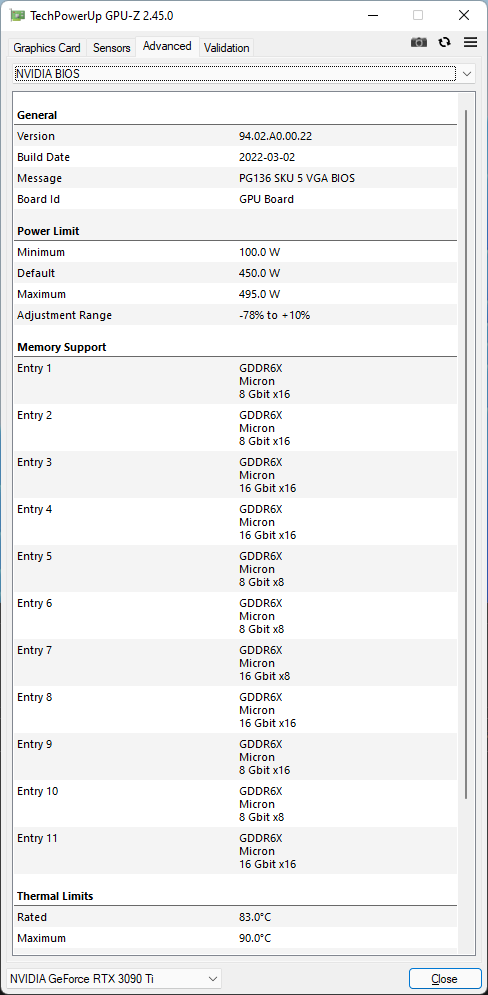Maximize the GPU-Z window
This screenshot has width=488, height=995.
pyautogui.click(x=418, y=15)
